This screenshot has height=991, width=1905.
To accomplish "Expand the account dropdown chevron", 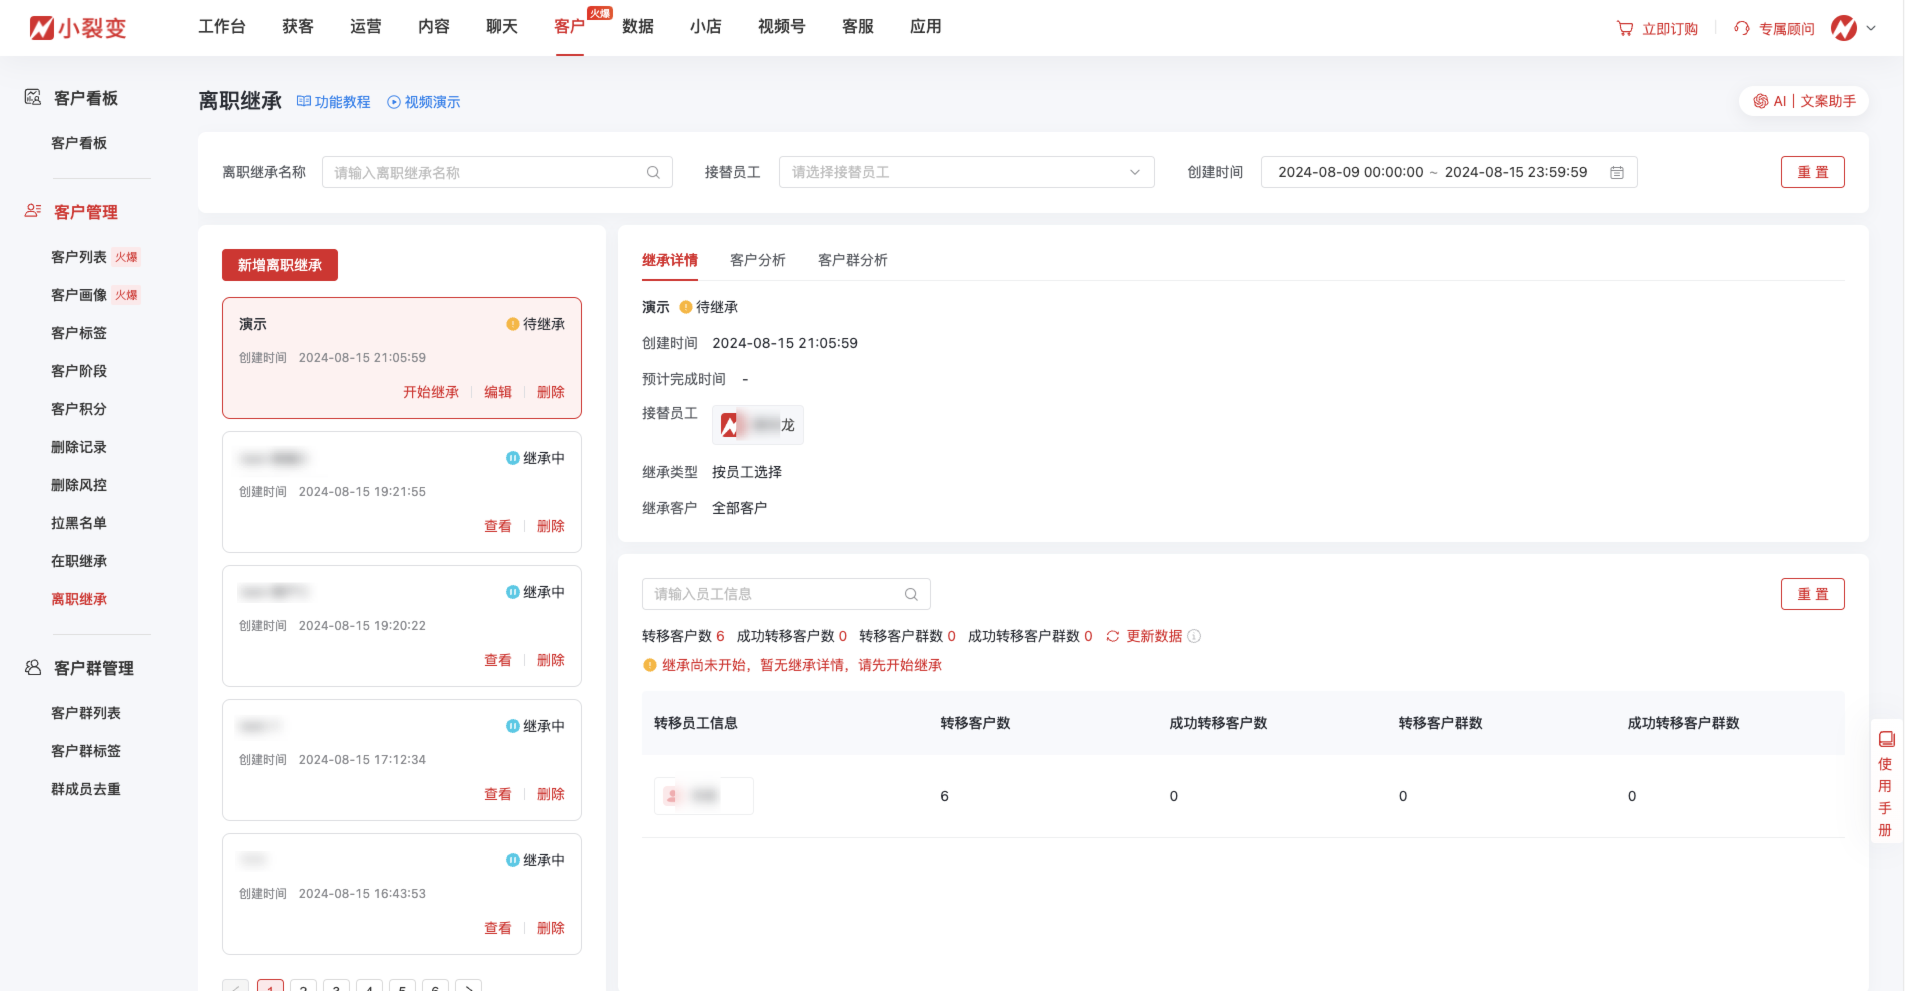I will point(1871,28).
